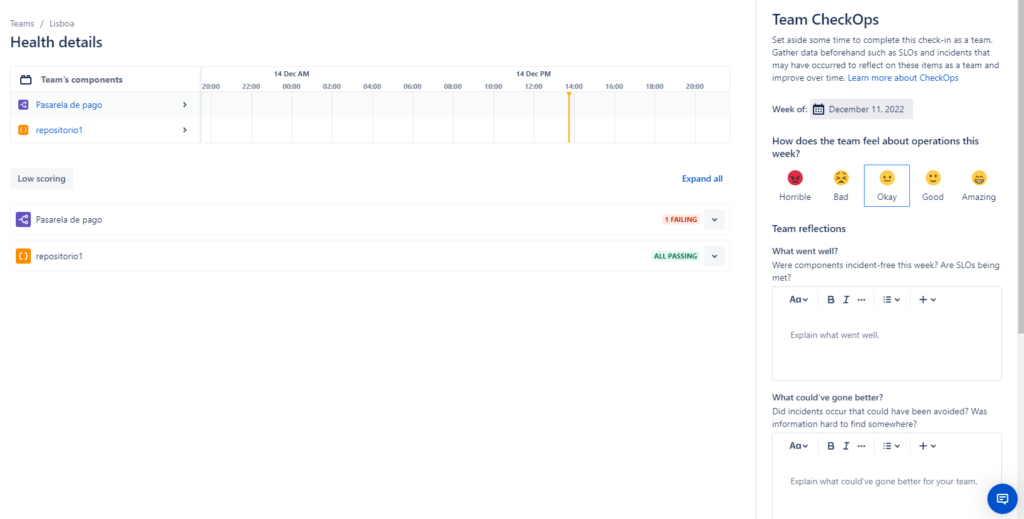Open text style dropdown in What went well
1024x519 pixels.
799,300
